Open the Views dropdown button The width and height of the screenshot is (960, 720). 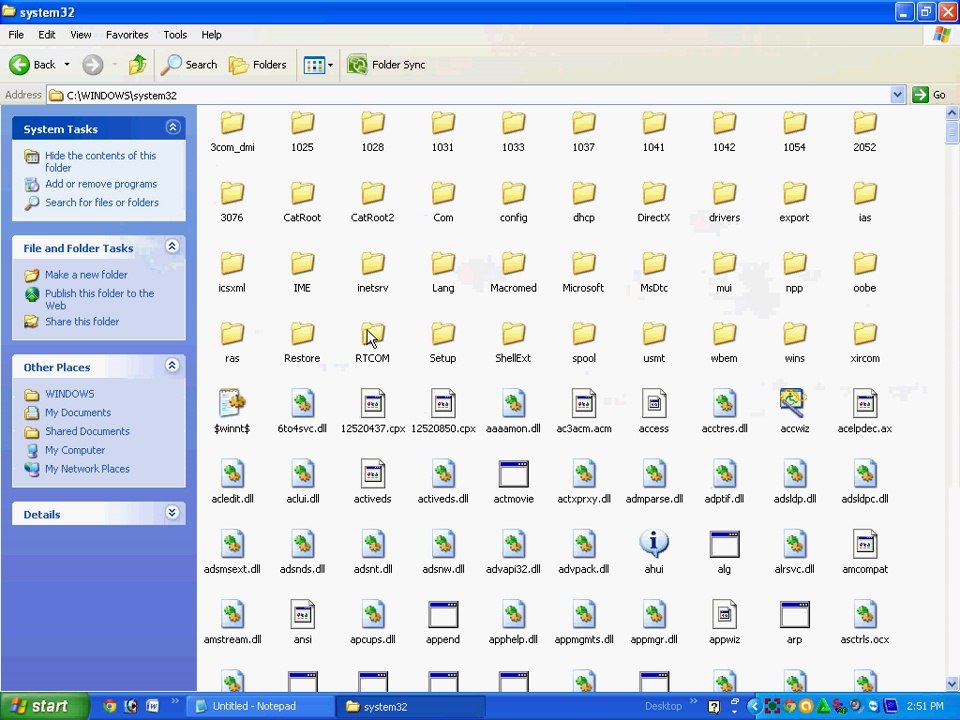(x=318, y=64)
